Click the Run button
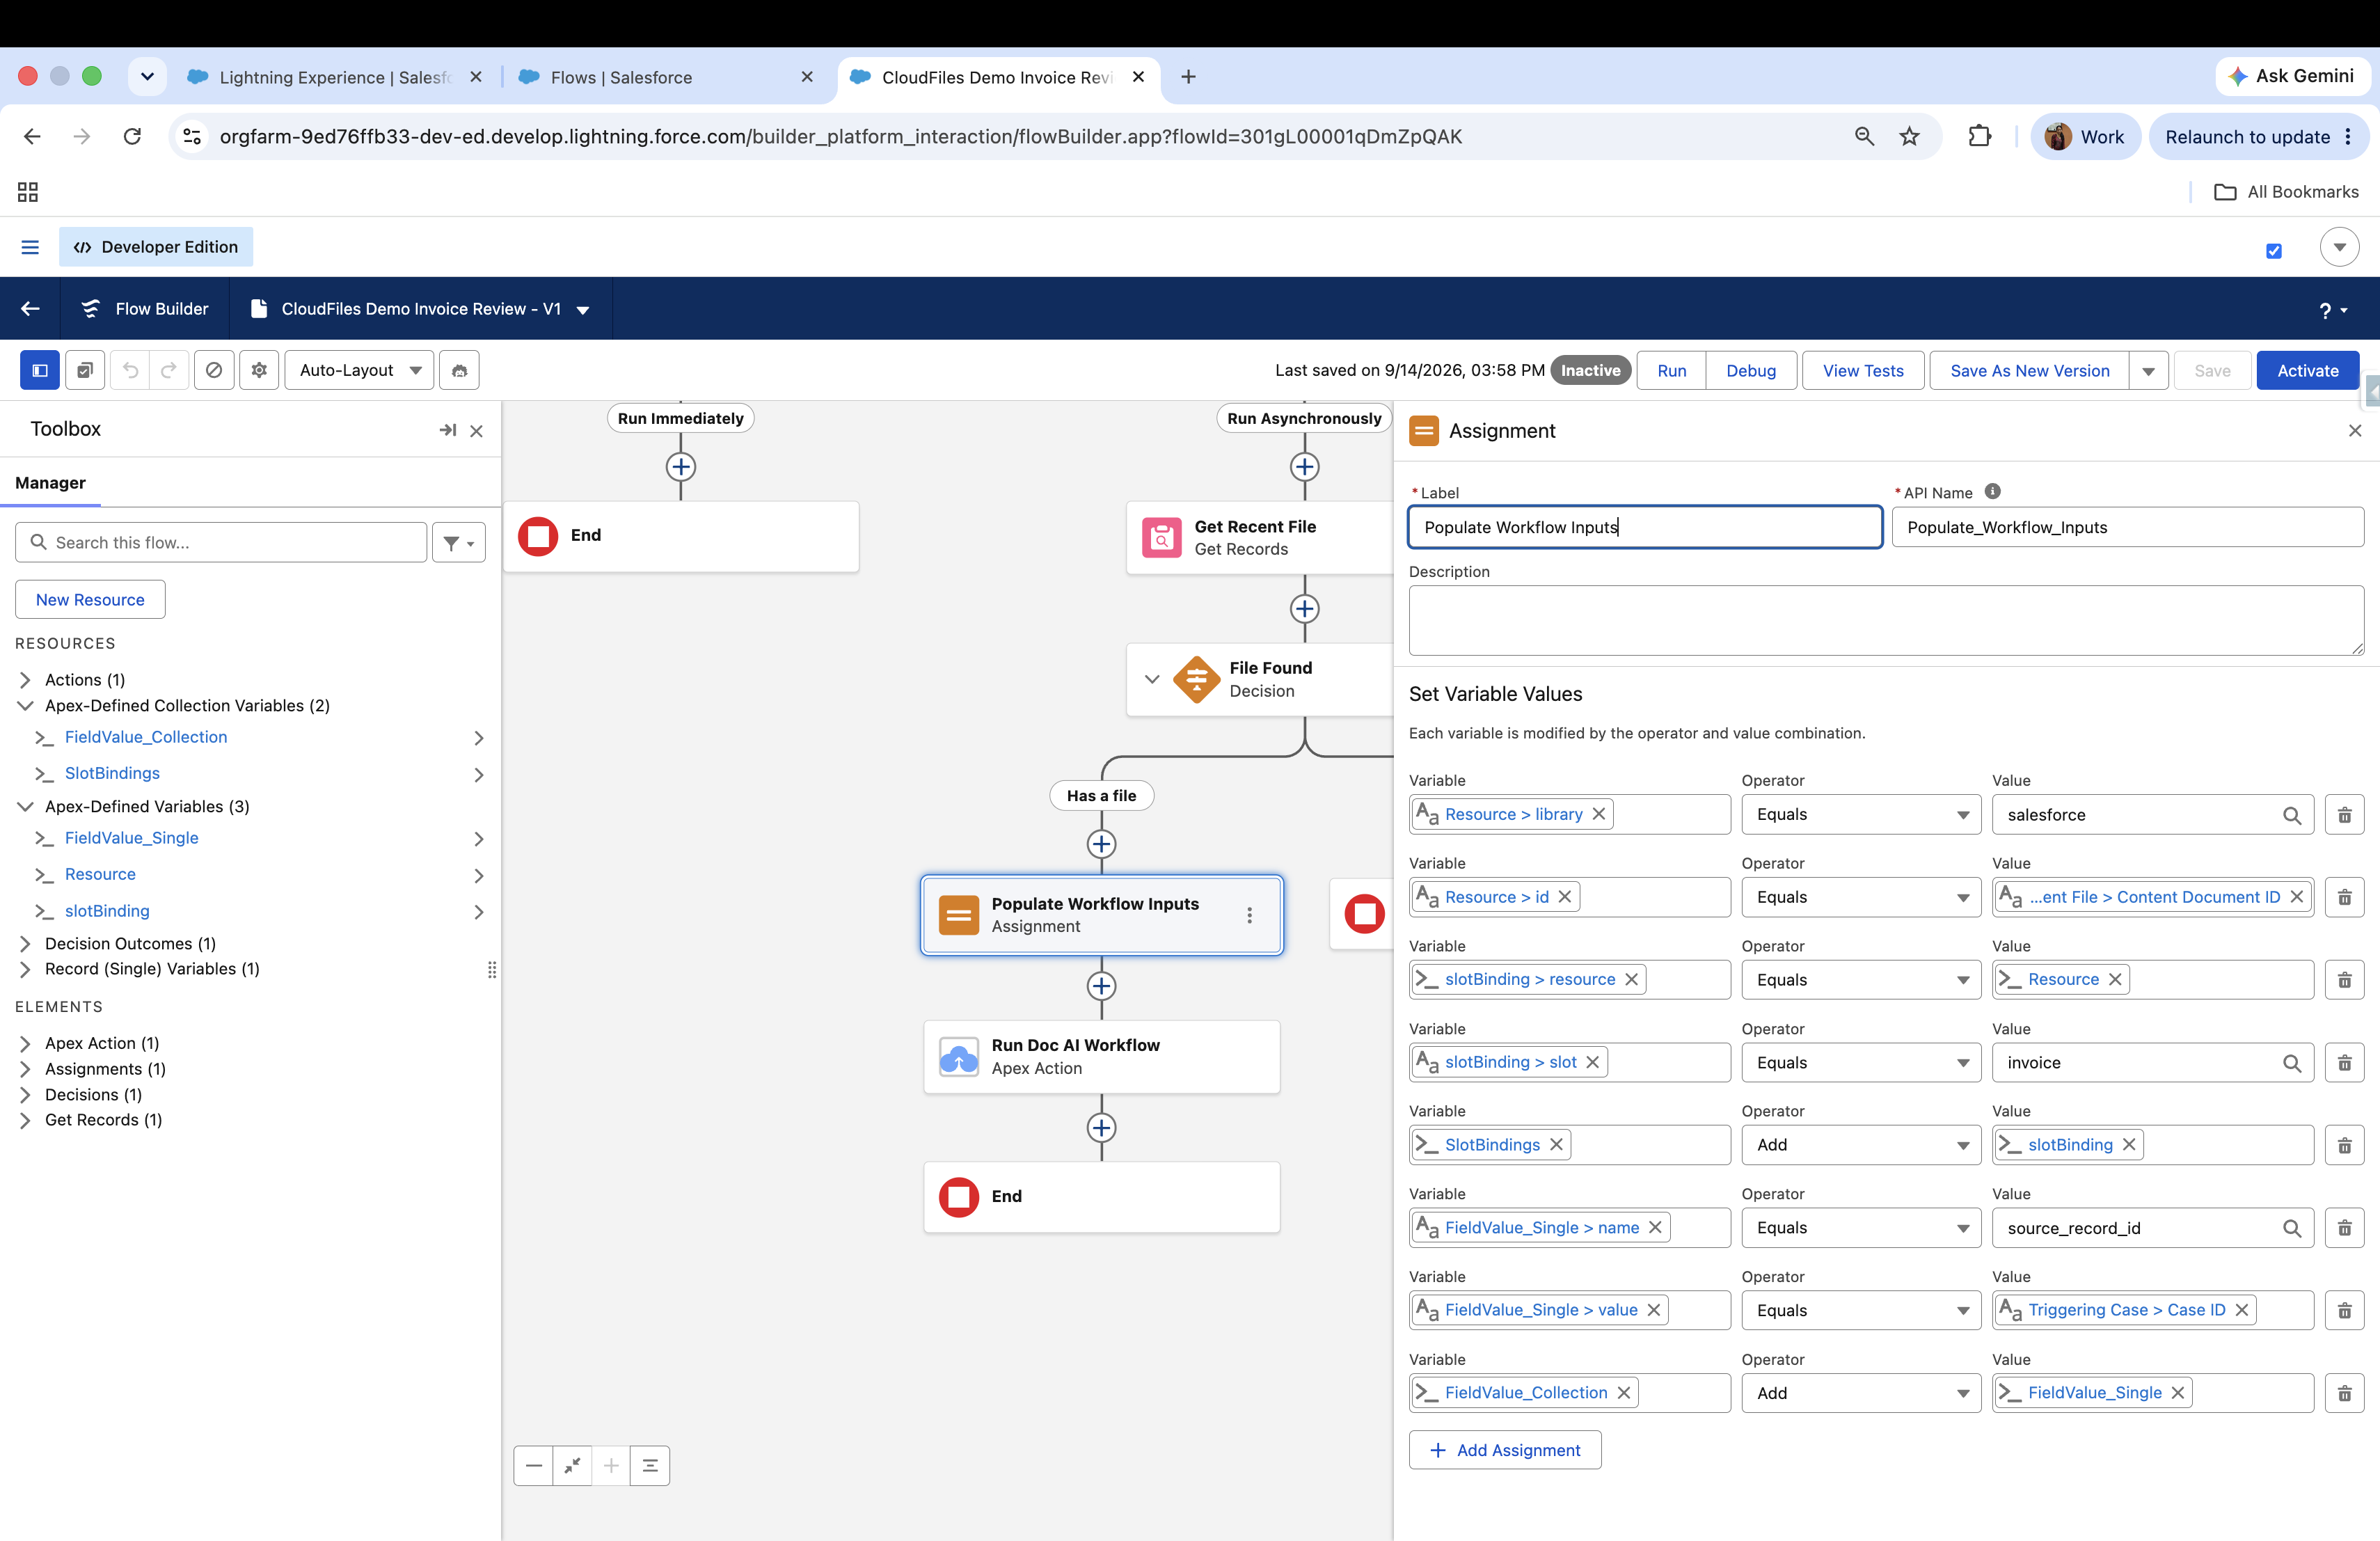 coord(1671,371)
